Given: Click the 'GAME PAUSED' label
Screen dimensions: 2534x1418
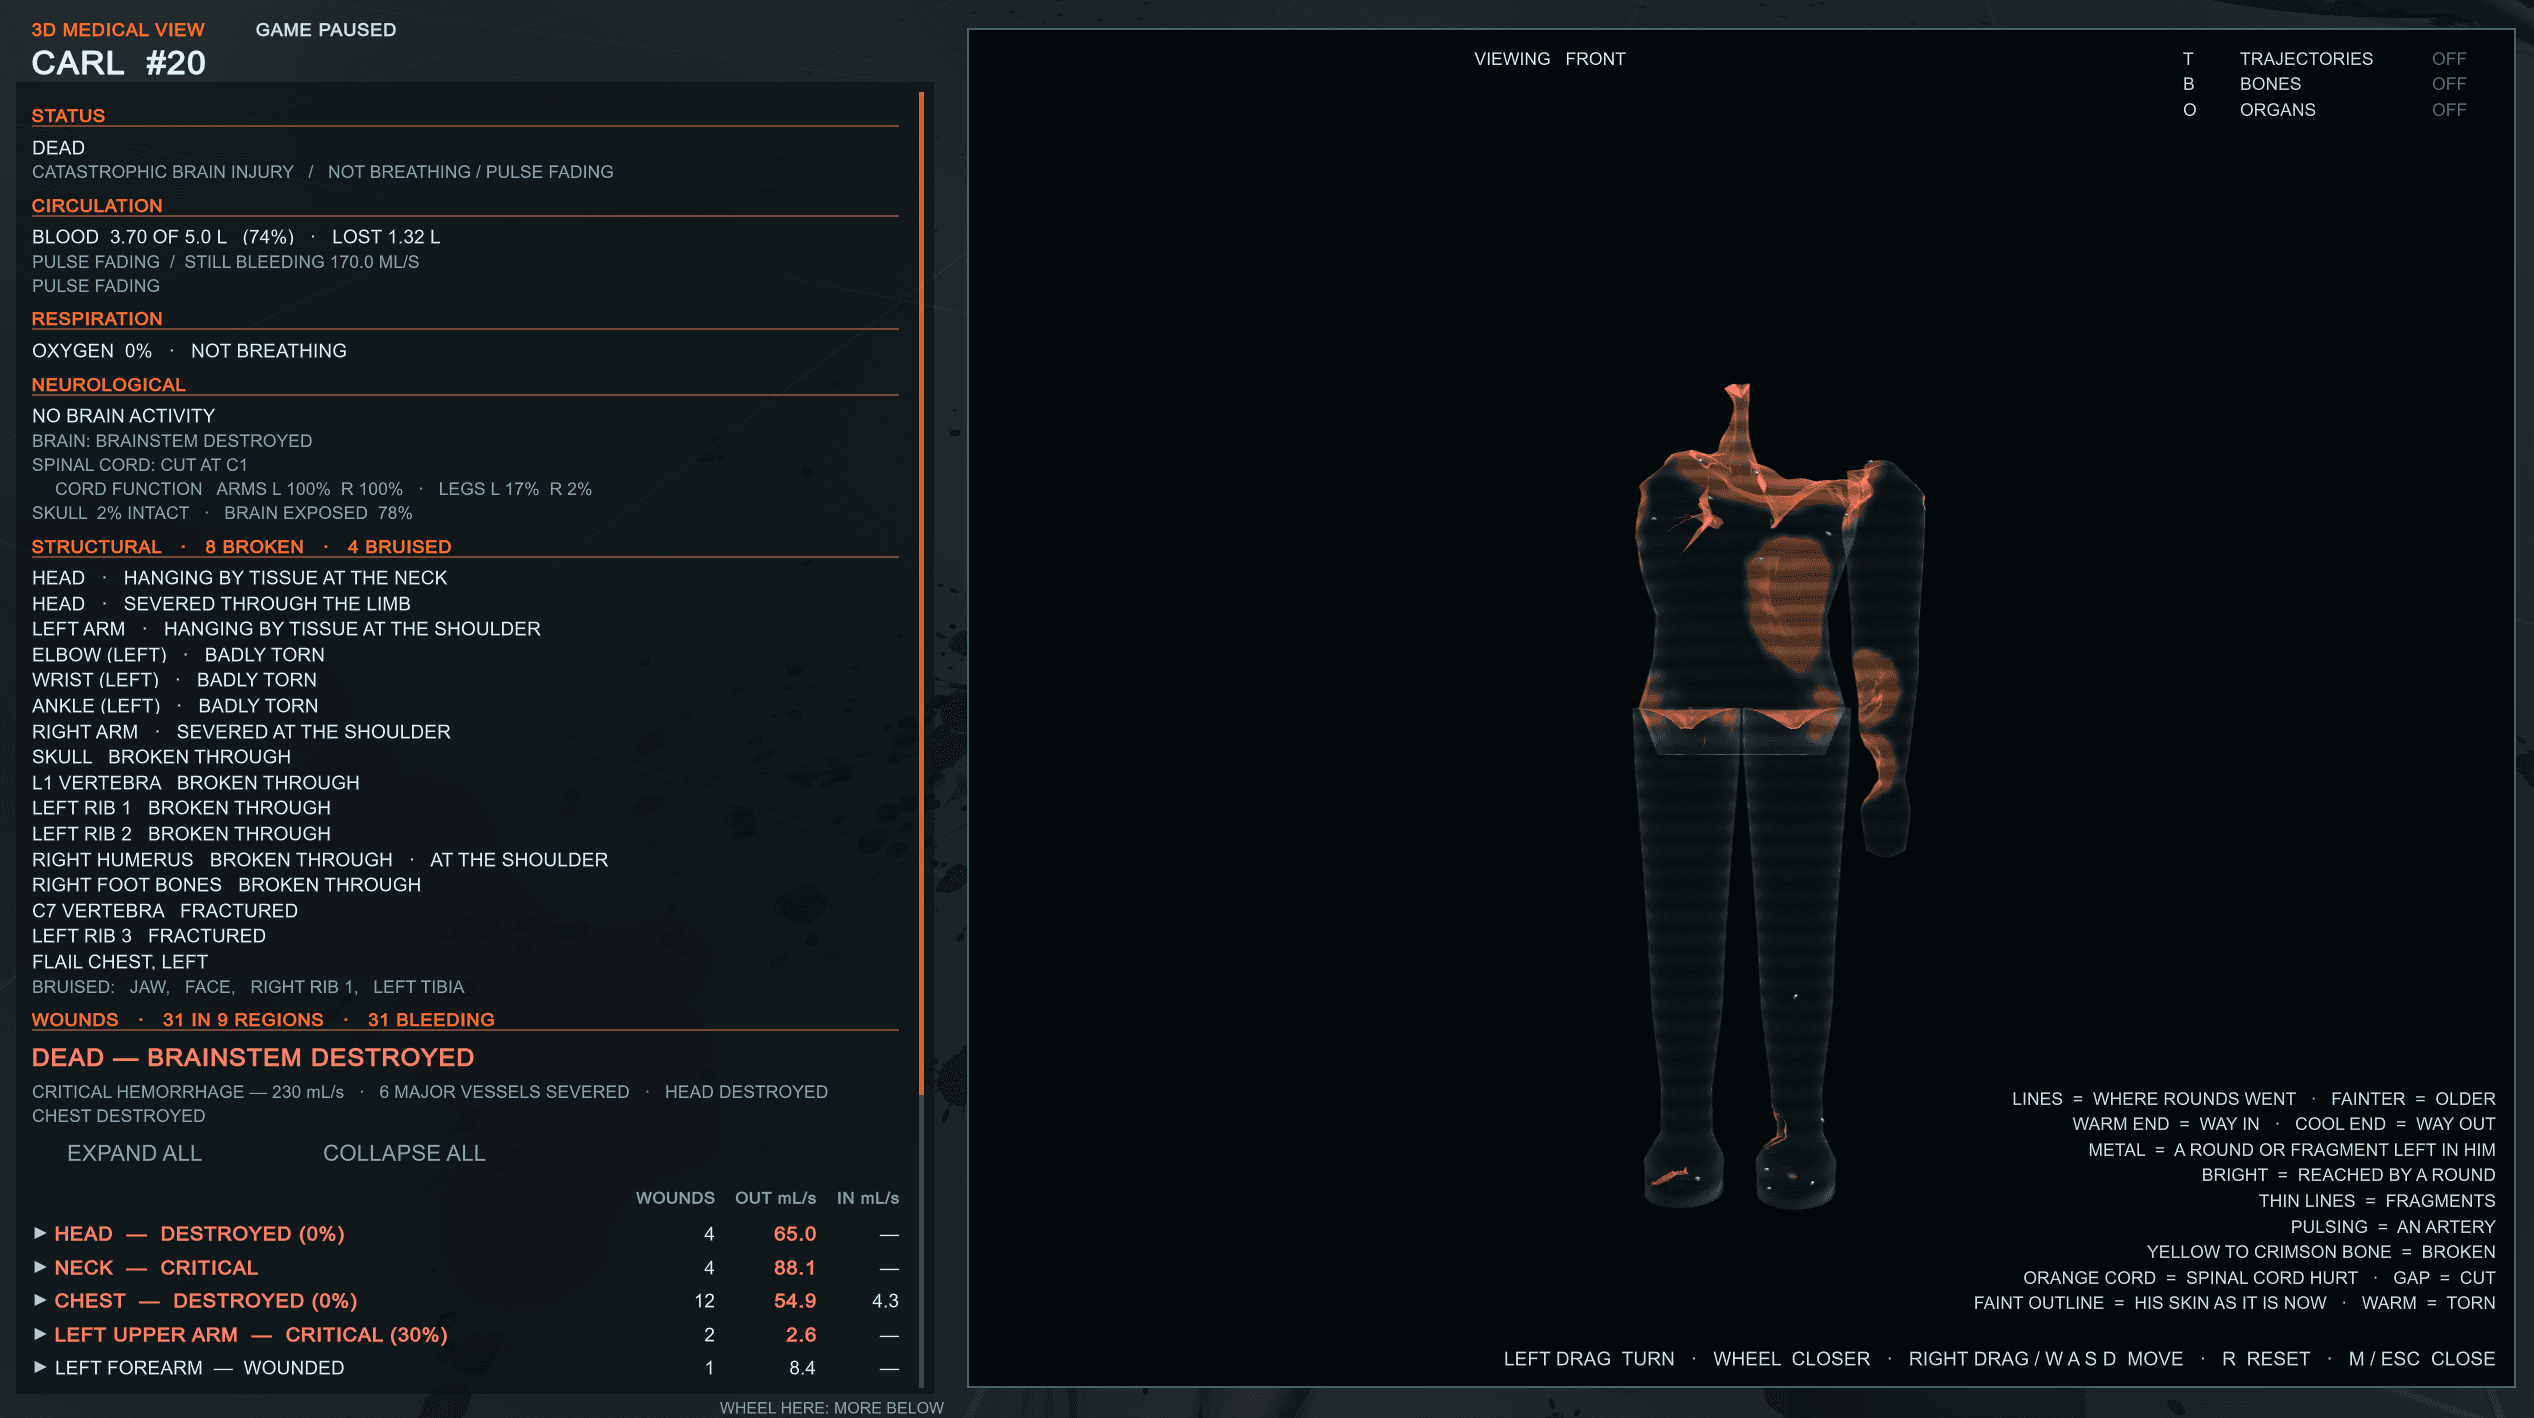Looking at the screenshot, I should pos(326,30).
